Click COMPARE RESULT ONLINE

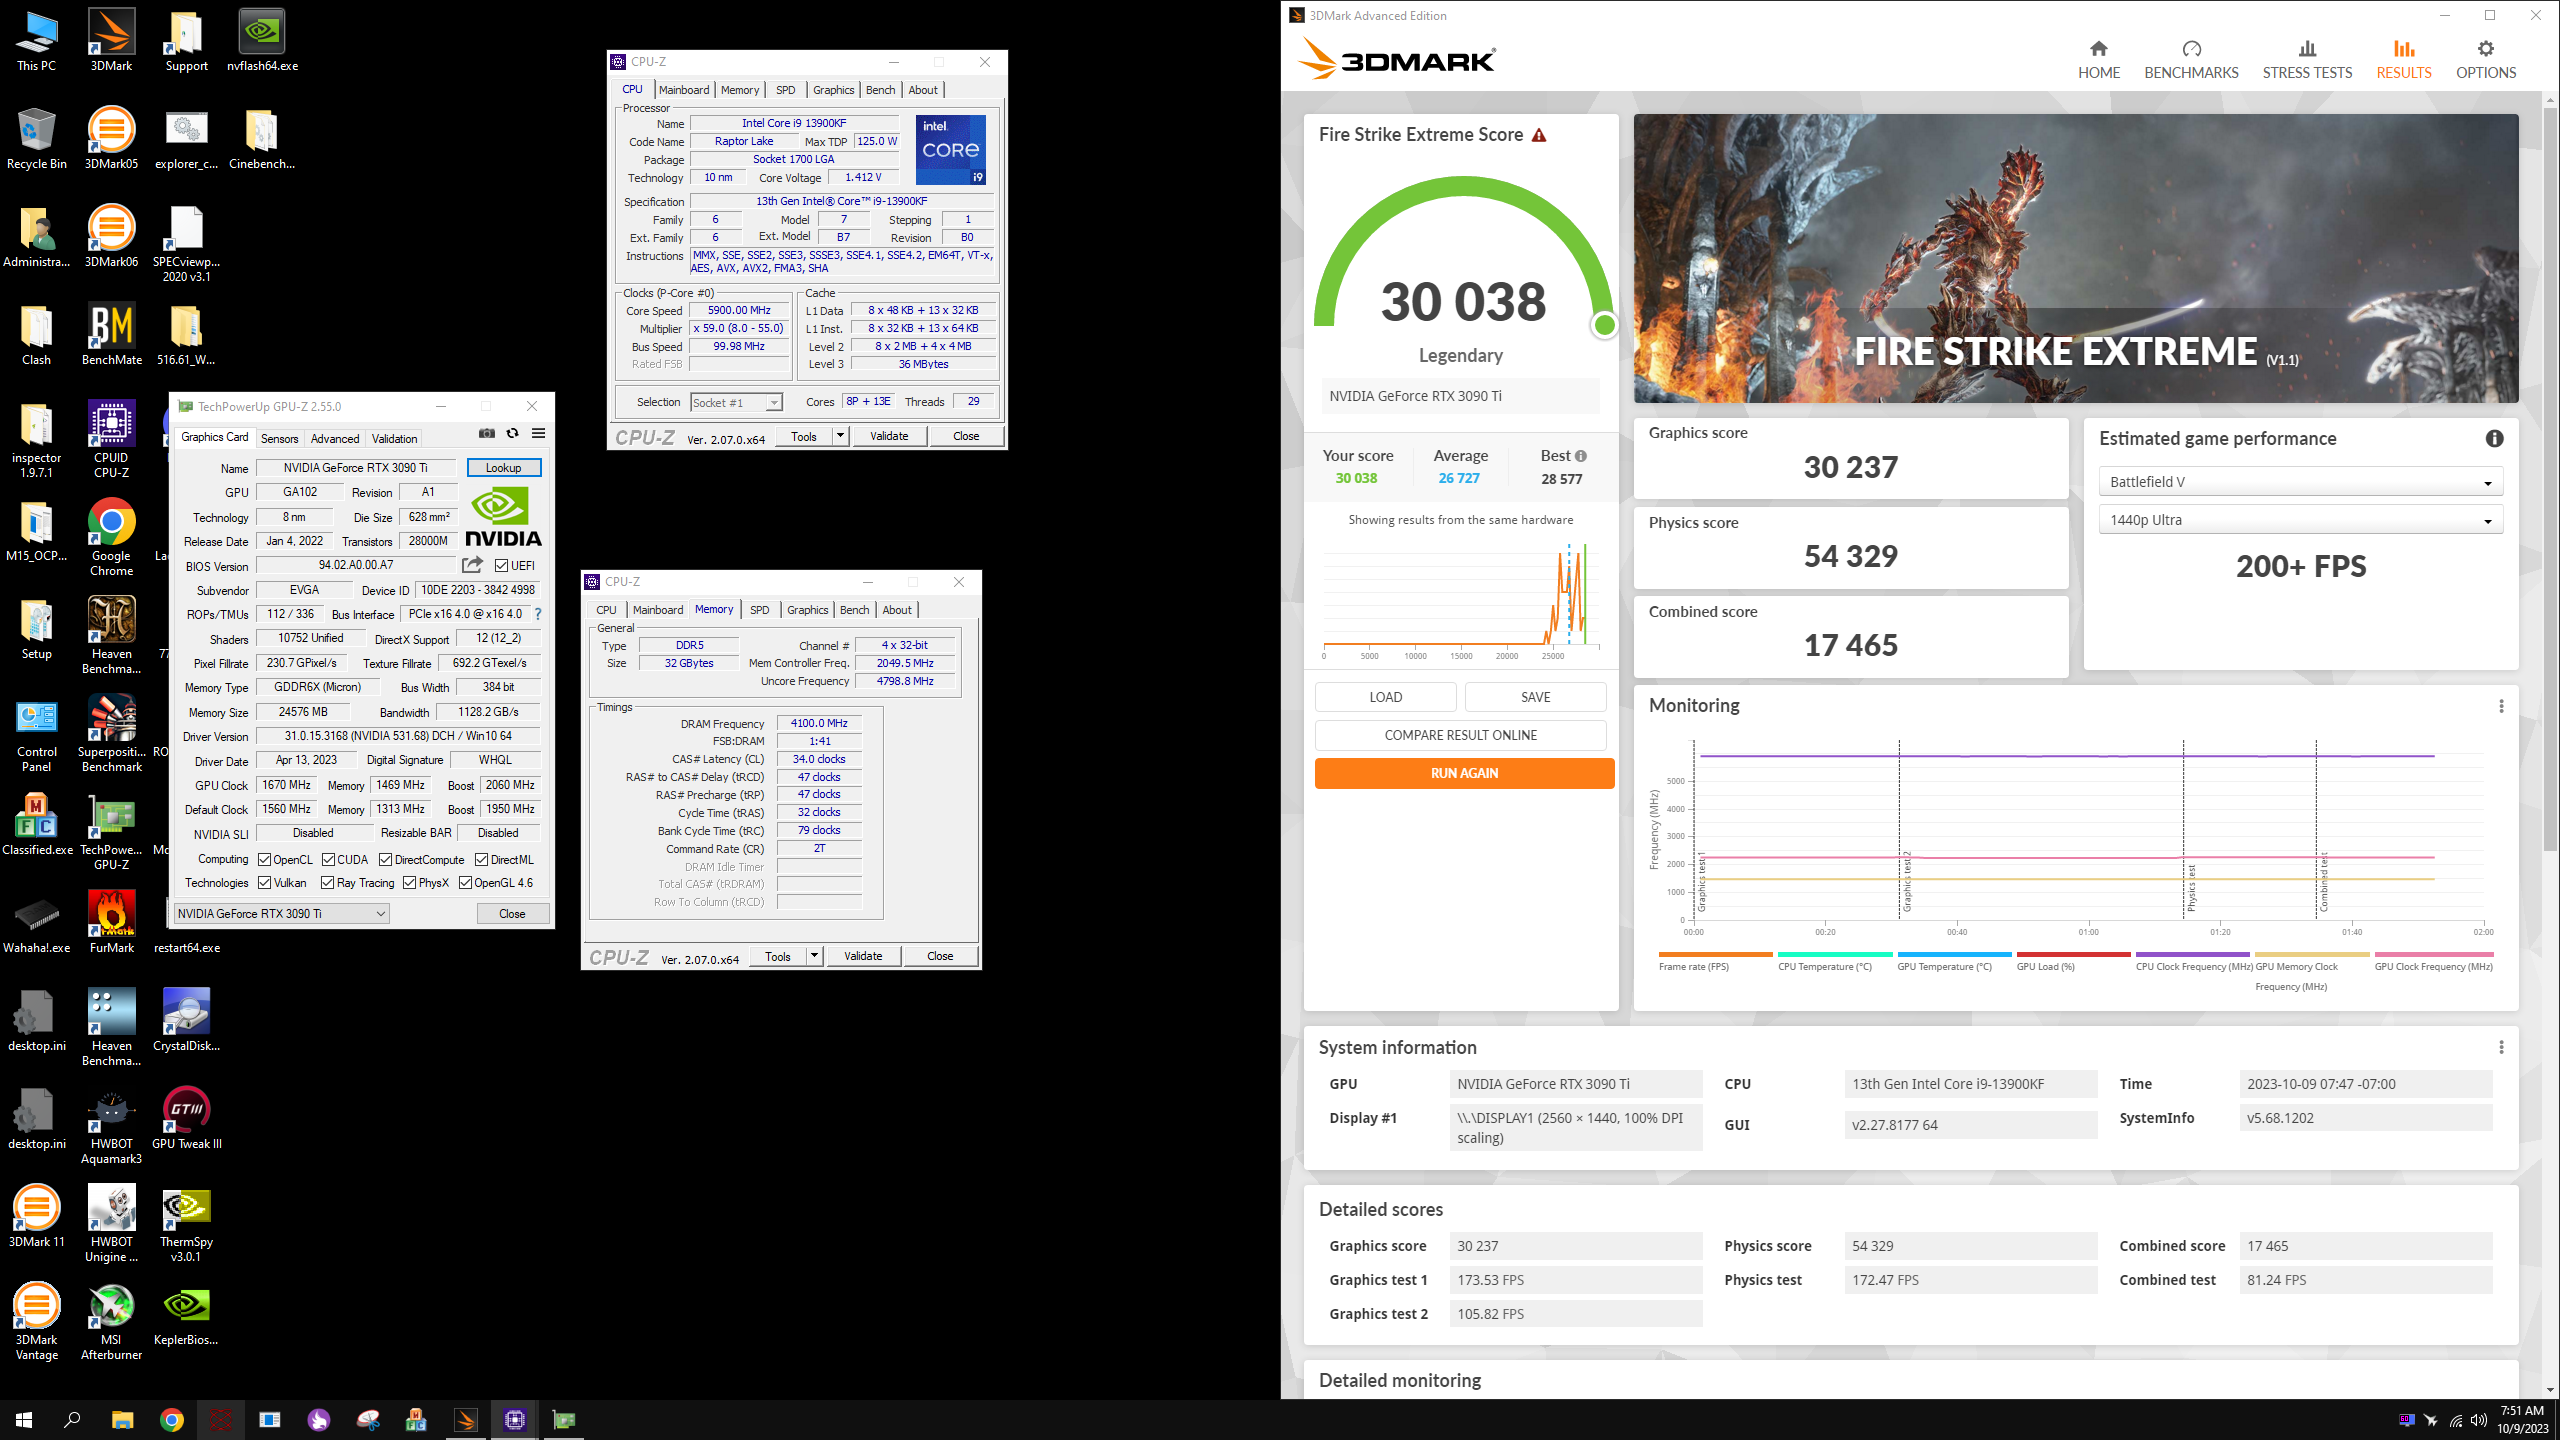1460,735
